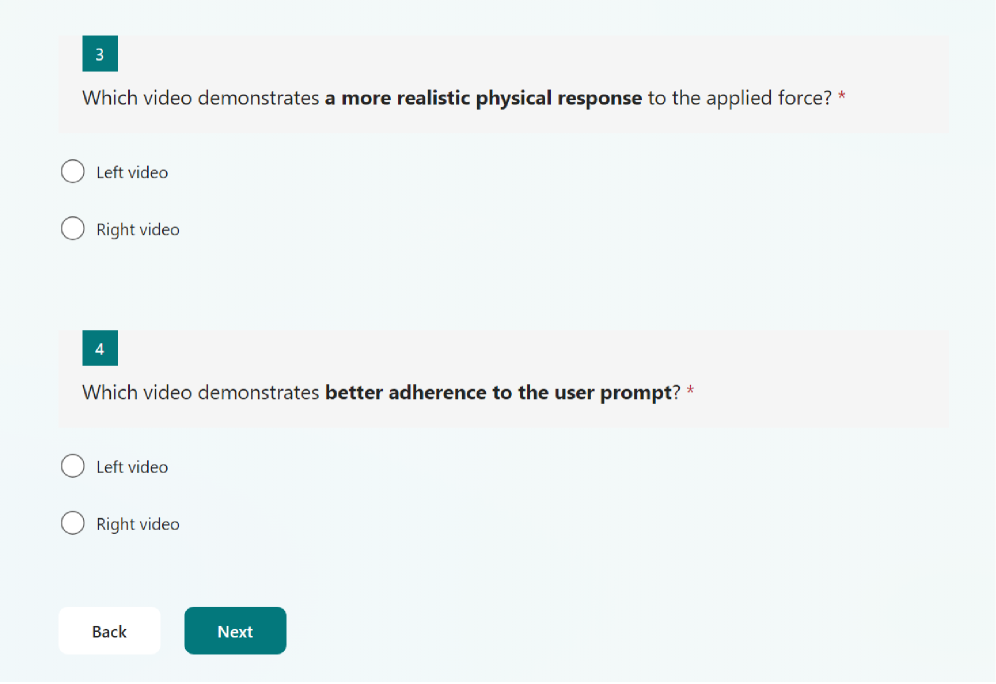This screenshot has width=996, height=684.
Task: Click the red required asterisk on question 4
Action: [x=690, y=391]
